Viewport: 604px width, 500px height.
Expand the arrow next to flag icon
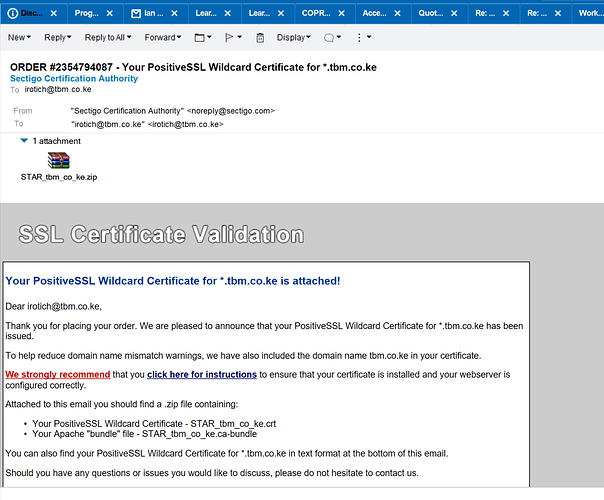pos(240,37)
